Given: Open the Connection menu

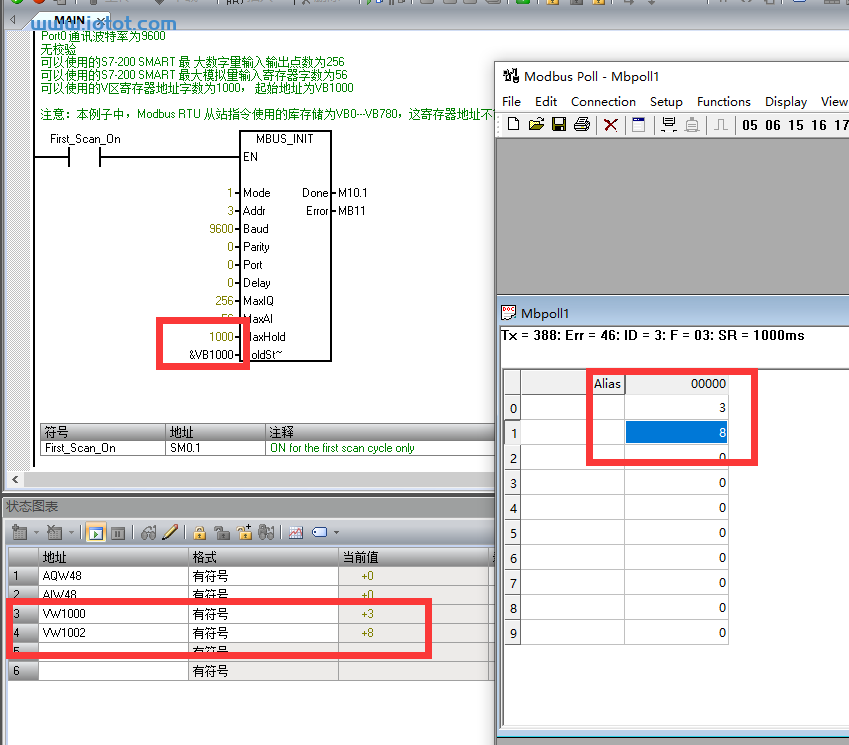Looking at the screenshot, I should 603,102.
